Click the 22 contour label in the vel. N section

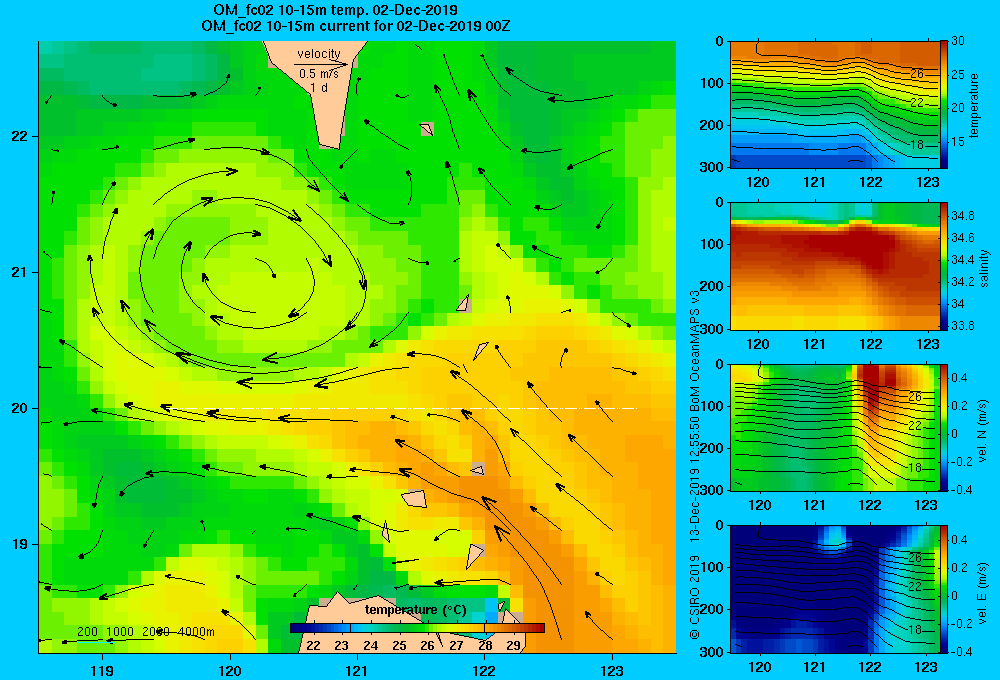click(915, 425)
